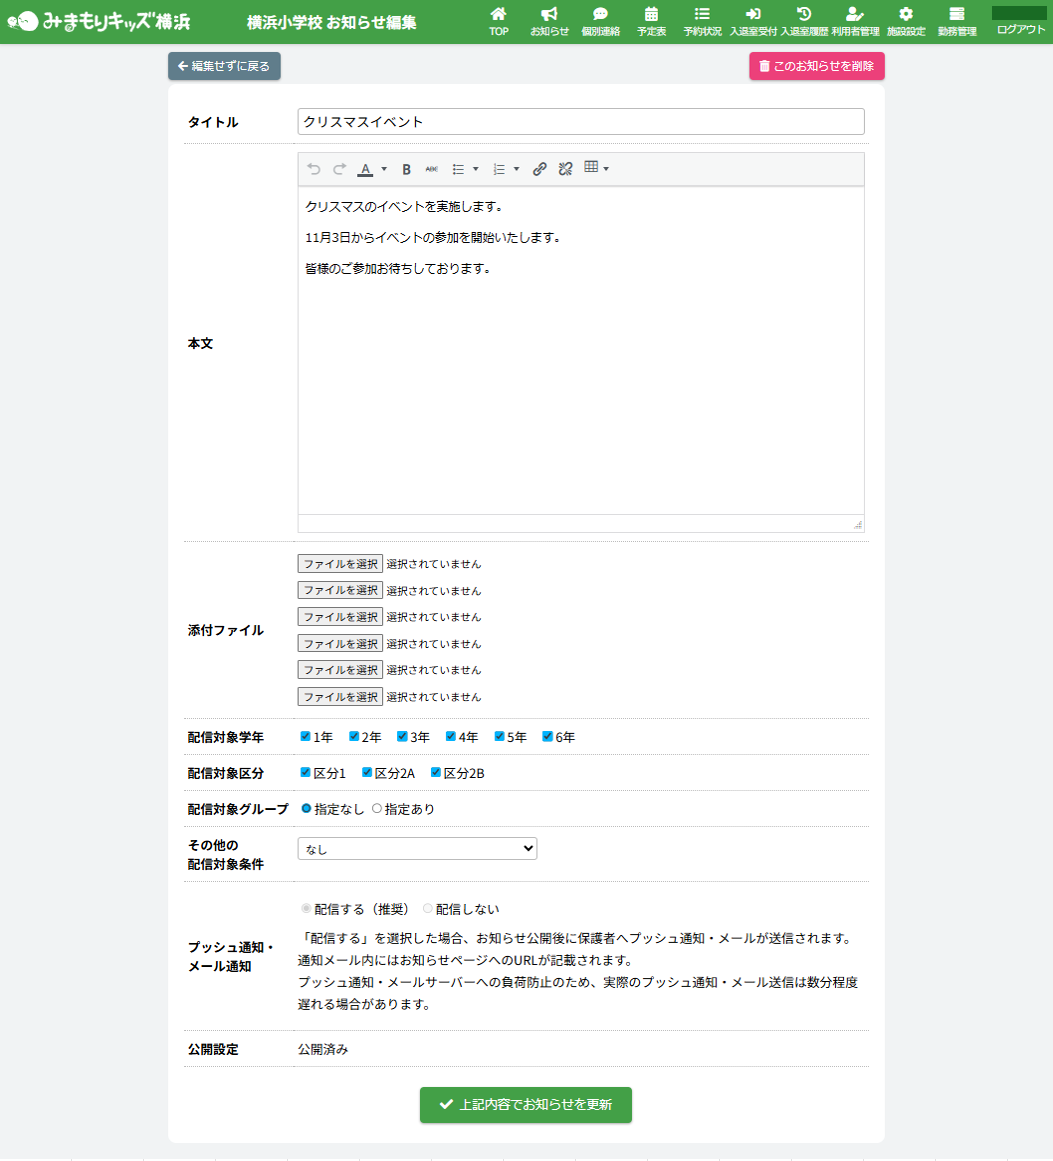Select the 指定あり radio button
This screenshot has width=1053, height=1161.
point(377,809)
